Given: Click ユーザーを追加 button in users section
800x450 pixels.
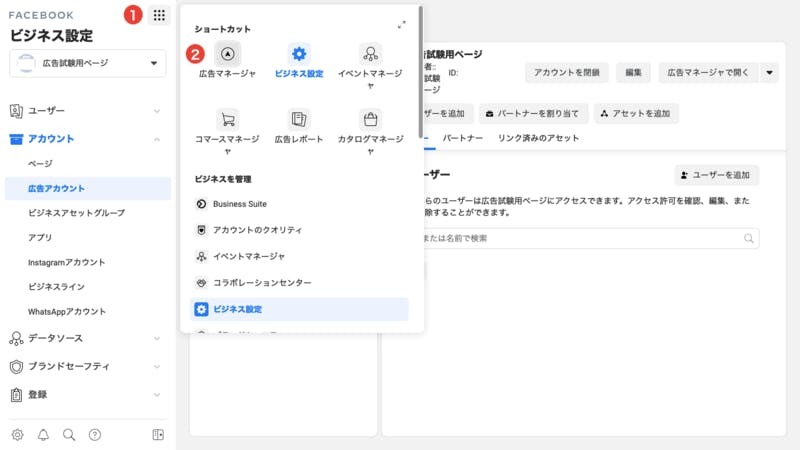Looking at the screenshot, I should click(716, 175).
